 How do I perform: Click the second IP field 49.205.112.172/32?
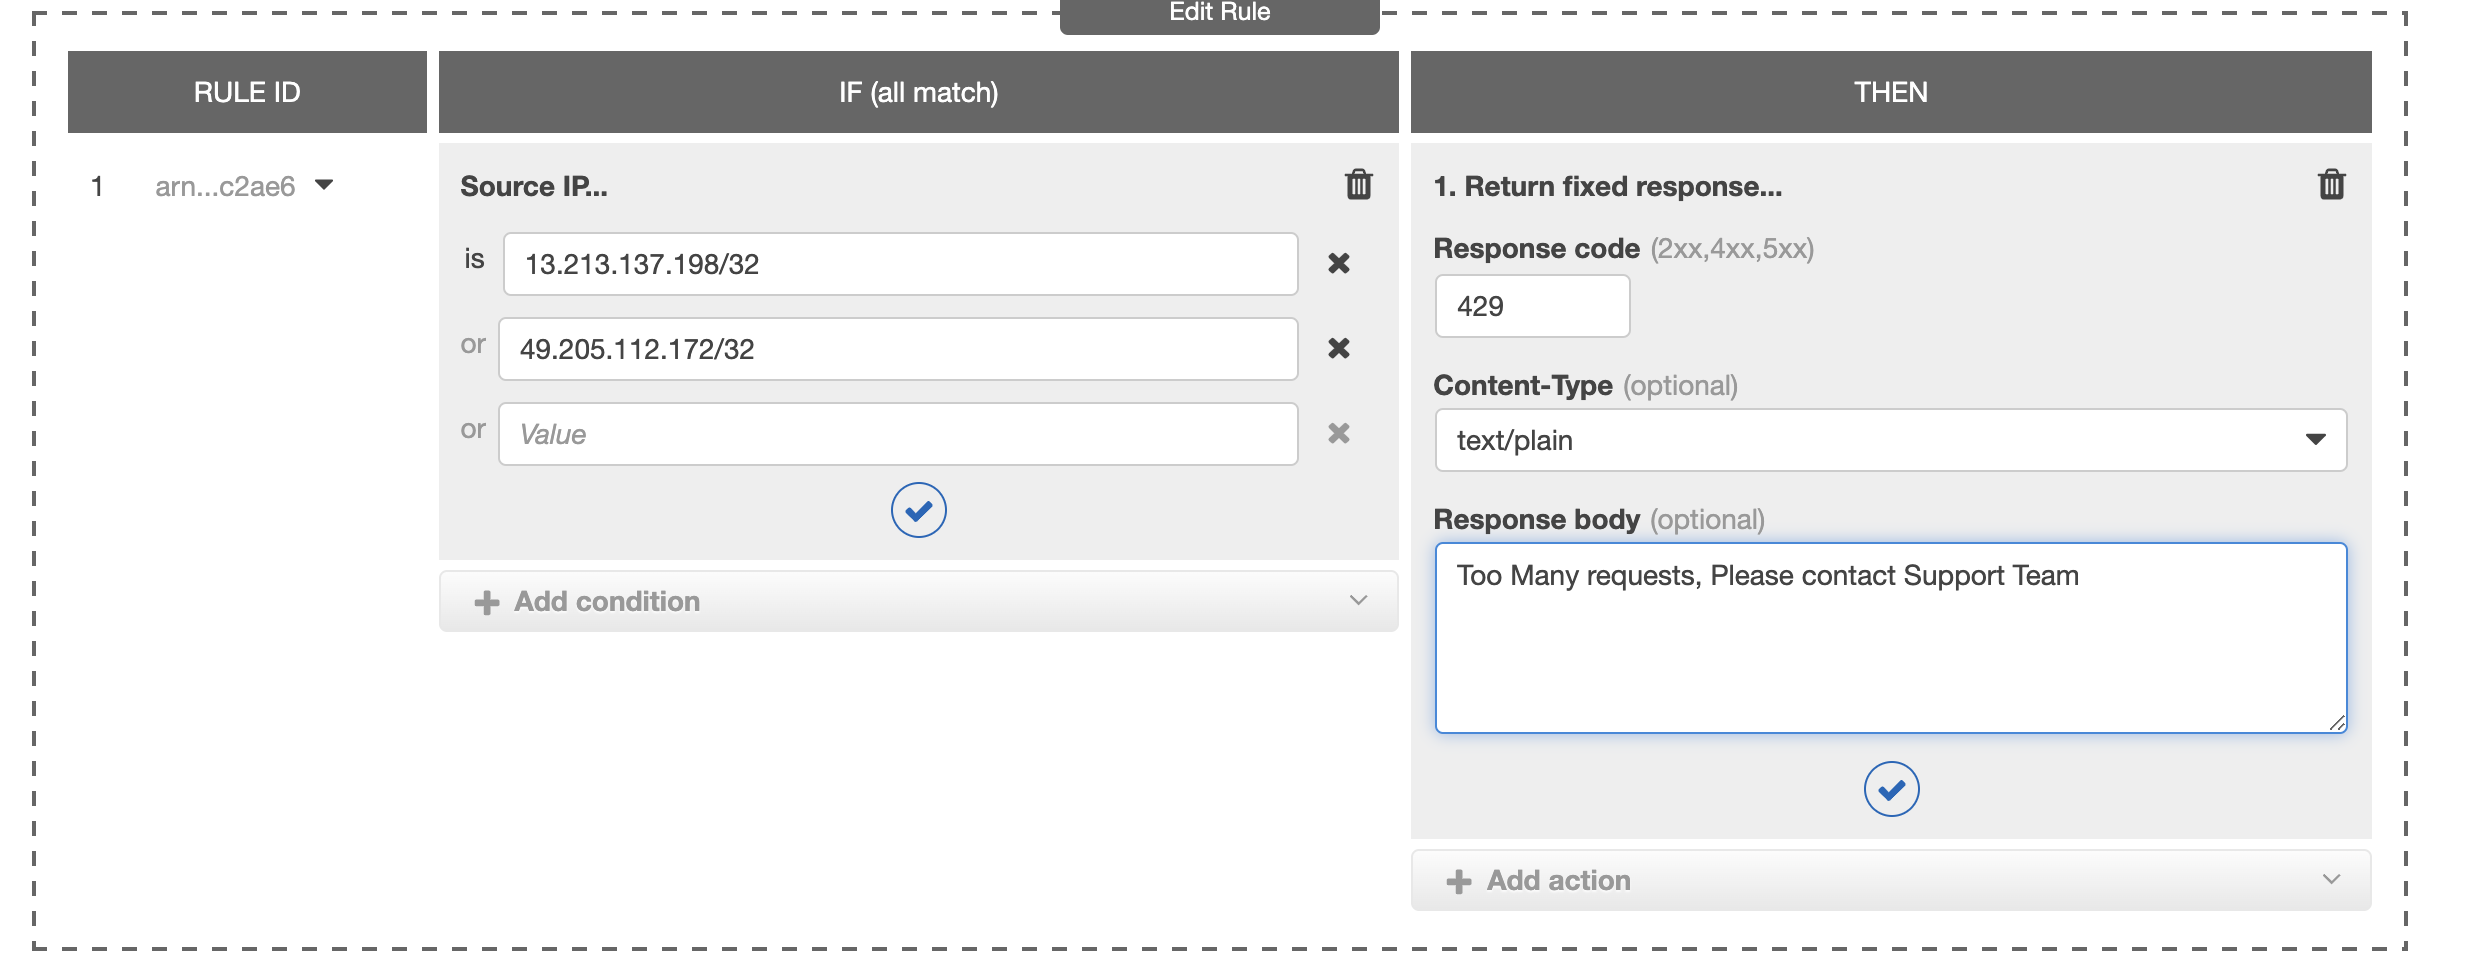pos(898,349)
